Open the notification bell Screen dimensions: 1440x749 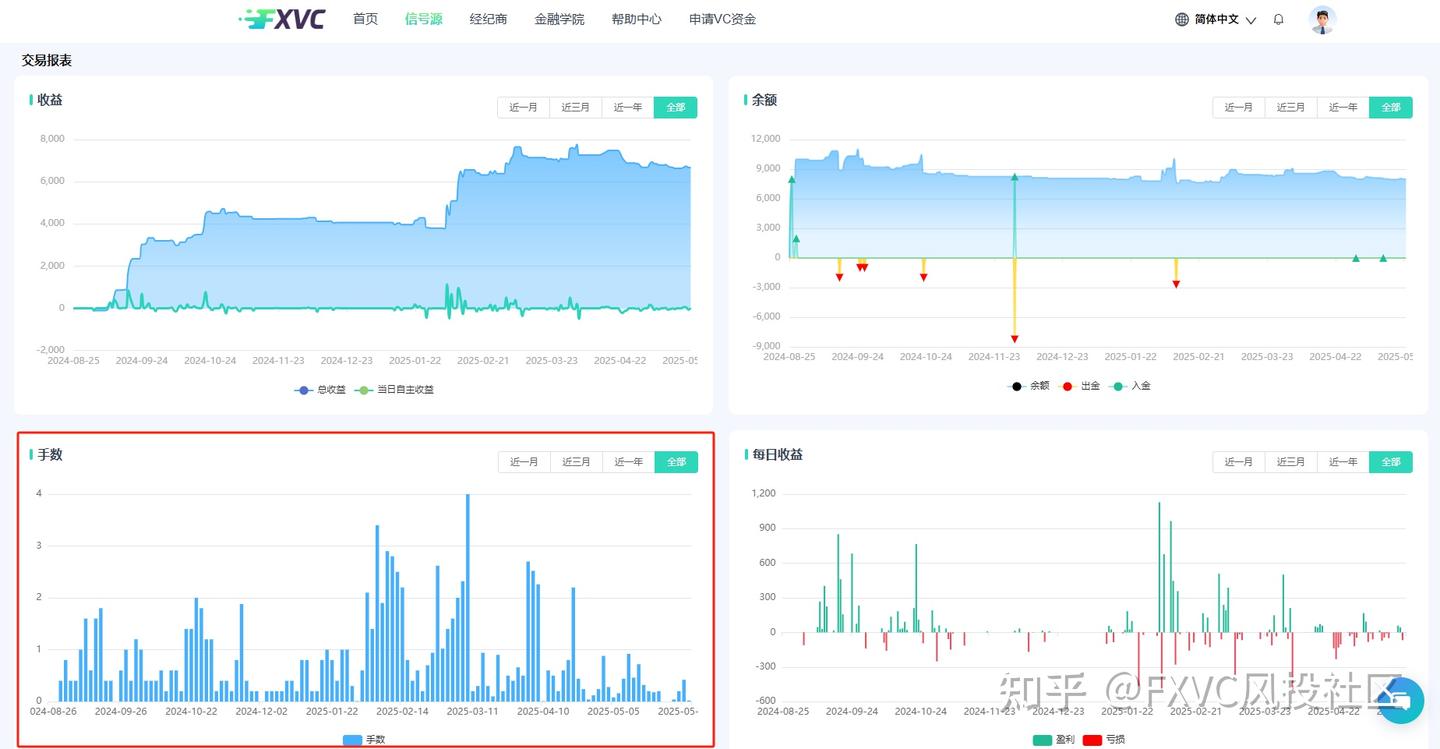[x=1278, y=19]
